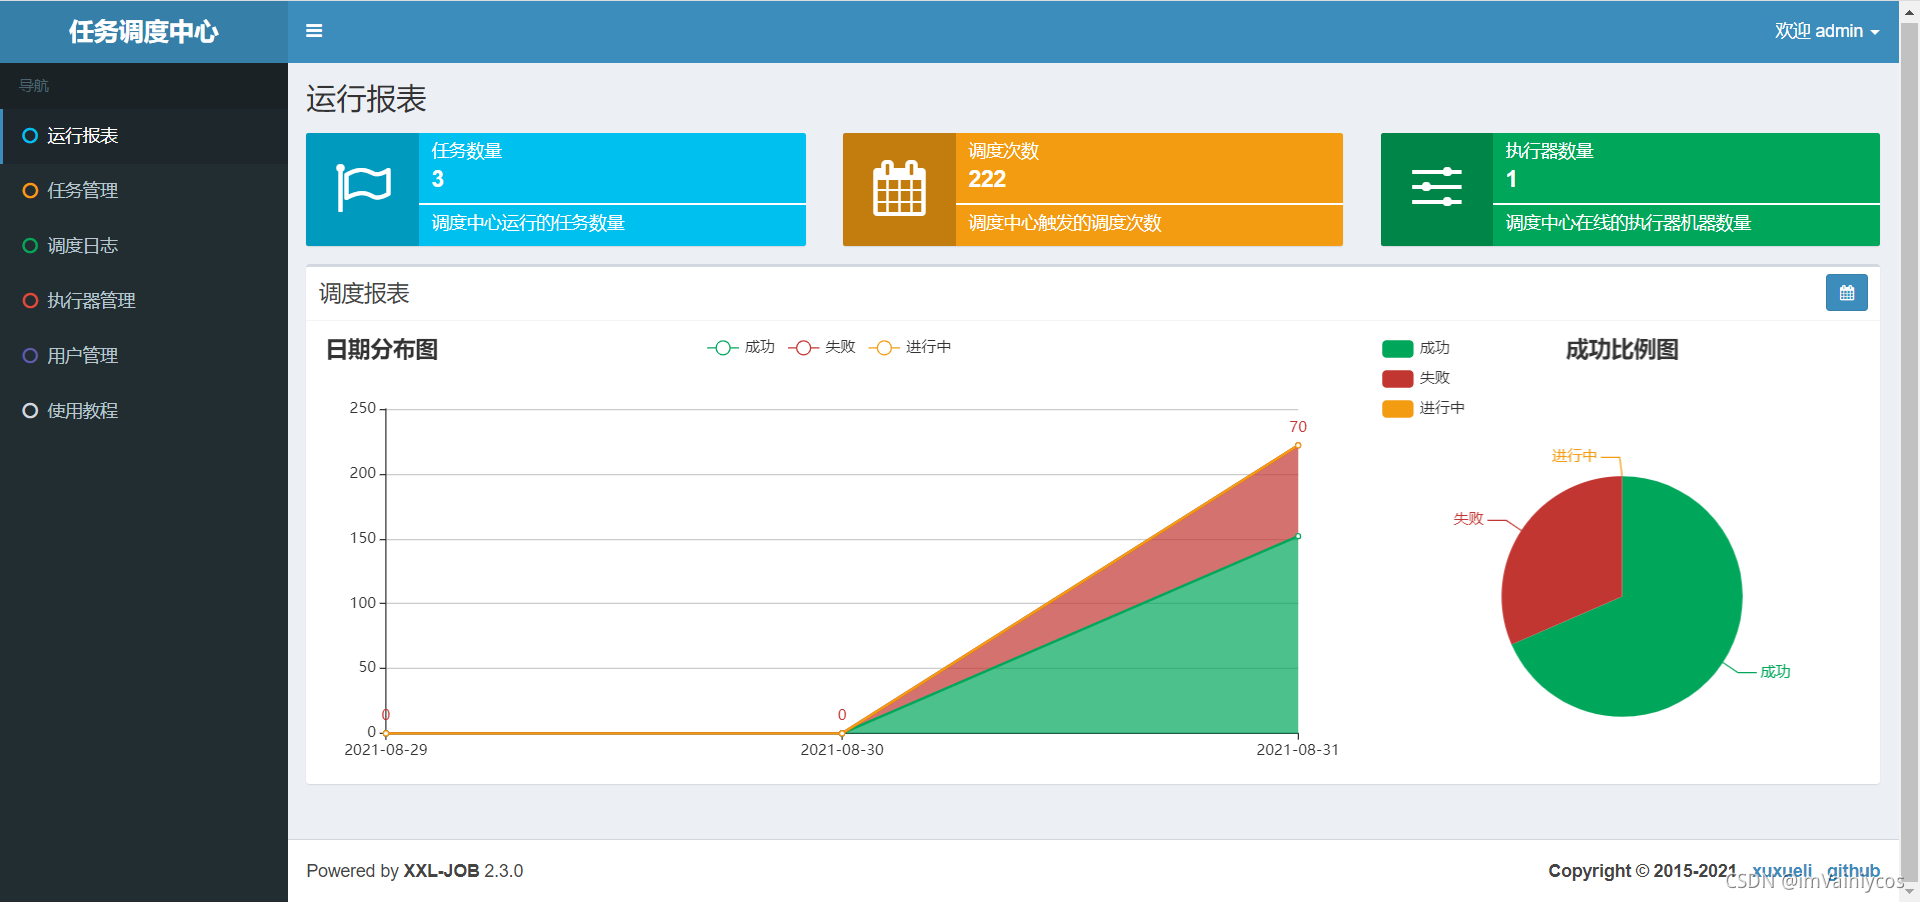Click the white circle icon beside 使用教程
Screen dimensions: 1920x902
click(30, 411)
